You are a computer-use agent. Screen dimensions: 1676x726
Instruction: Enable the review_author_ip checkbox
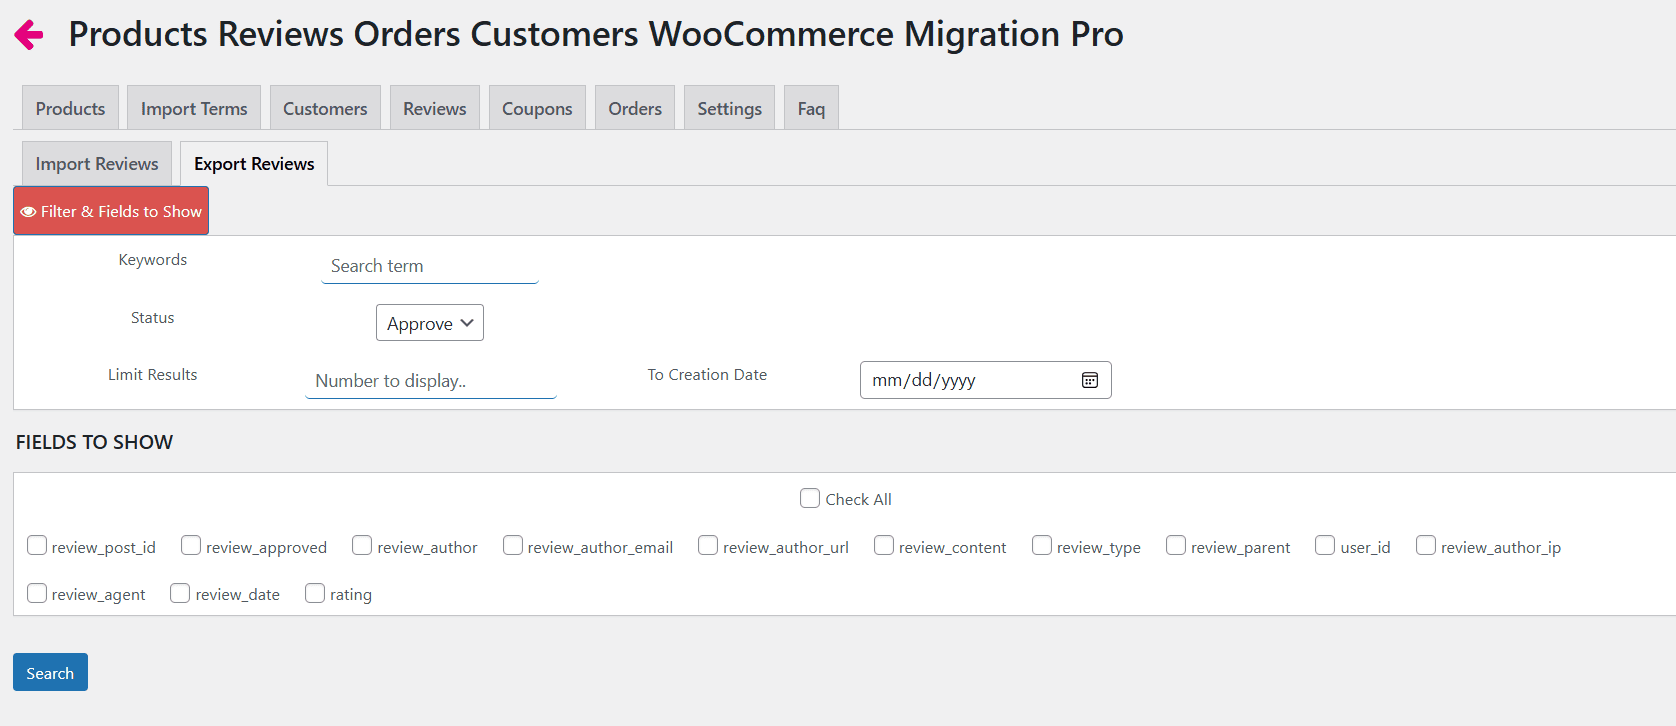(x=1426, y=545)
